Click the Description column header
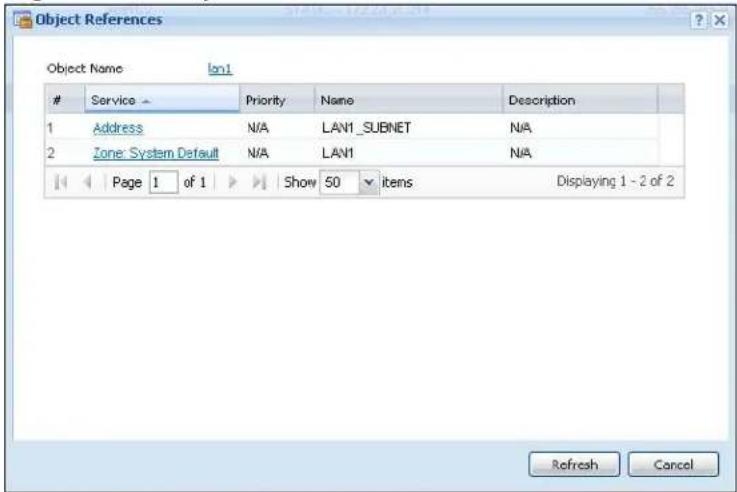 coord(580,100)
